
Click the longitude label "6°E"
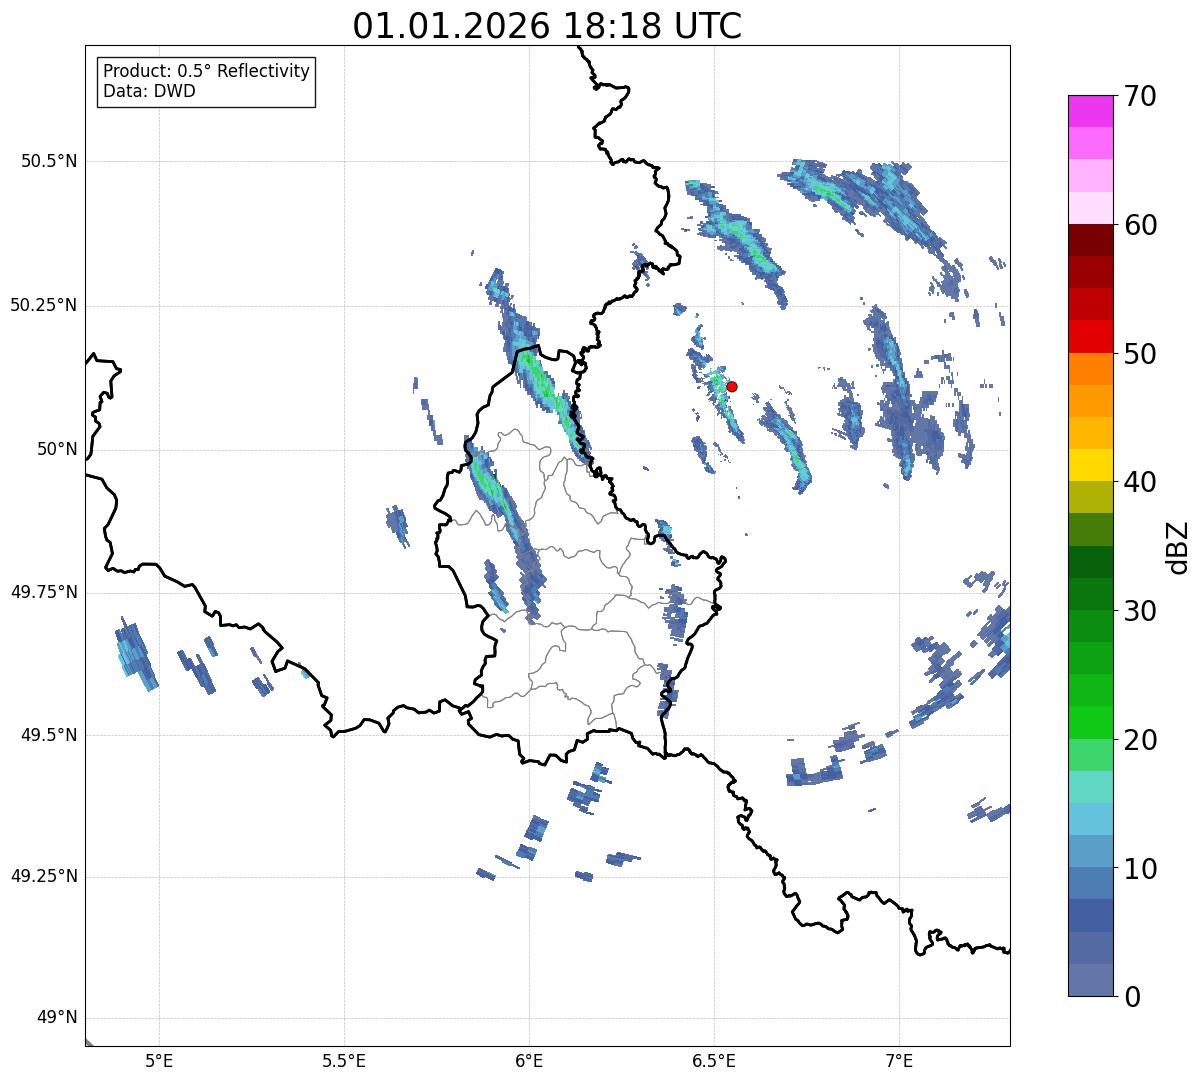coord(529,1061)
